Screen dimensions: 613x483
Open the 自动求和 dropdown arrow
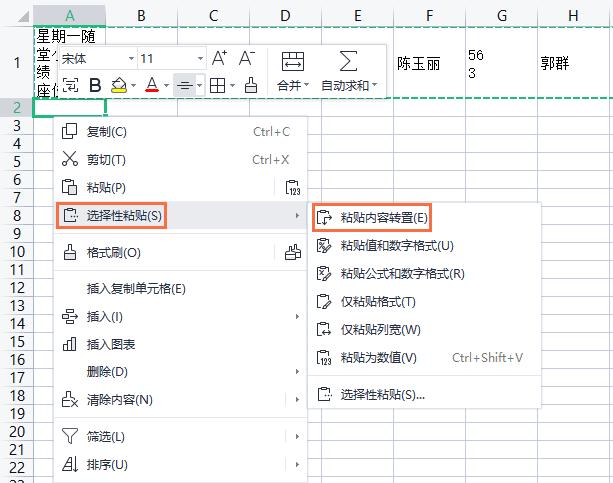click(x=375, y=85)
